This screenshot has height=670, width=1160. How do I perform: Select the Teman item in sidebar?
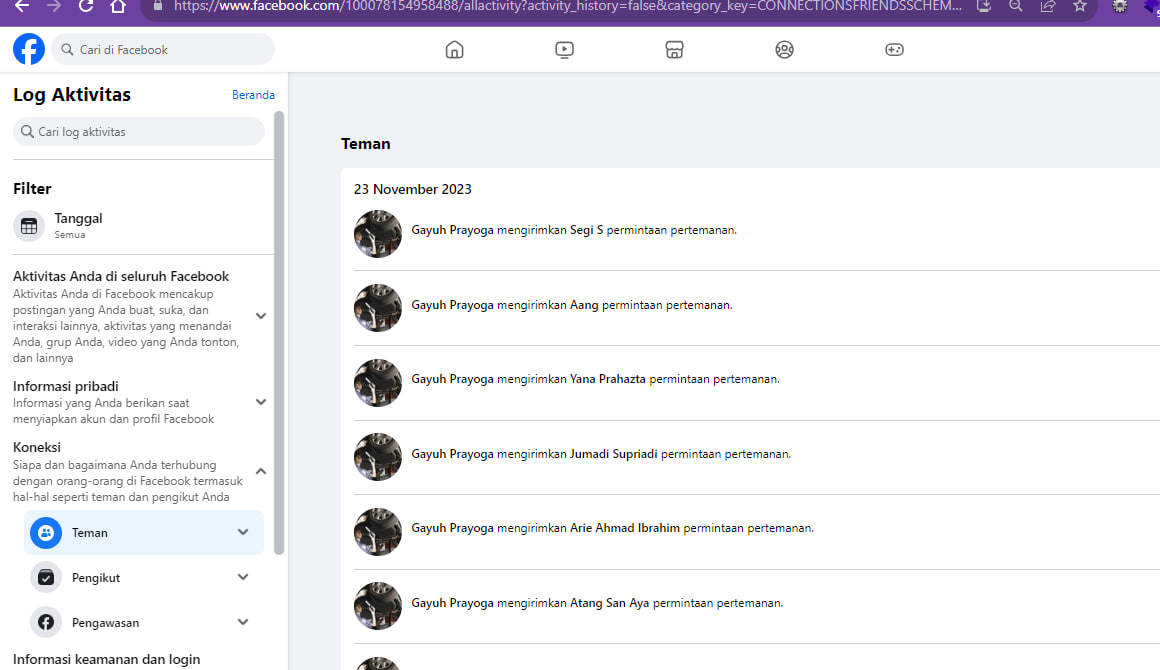pyautogui.click(x=144, y=532)
